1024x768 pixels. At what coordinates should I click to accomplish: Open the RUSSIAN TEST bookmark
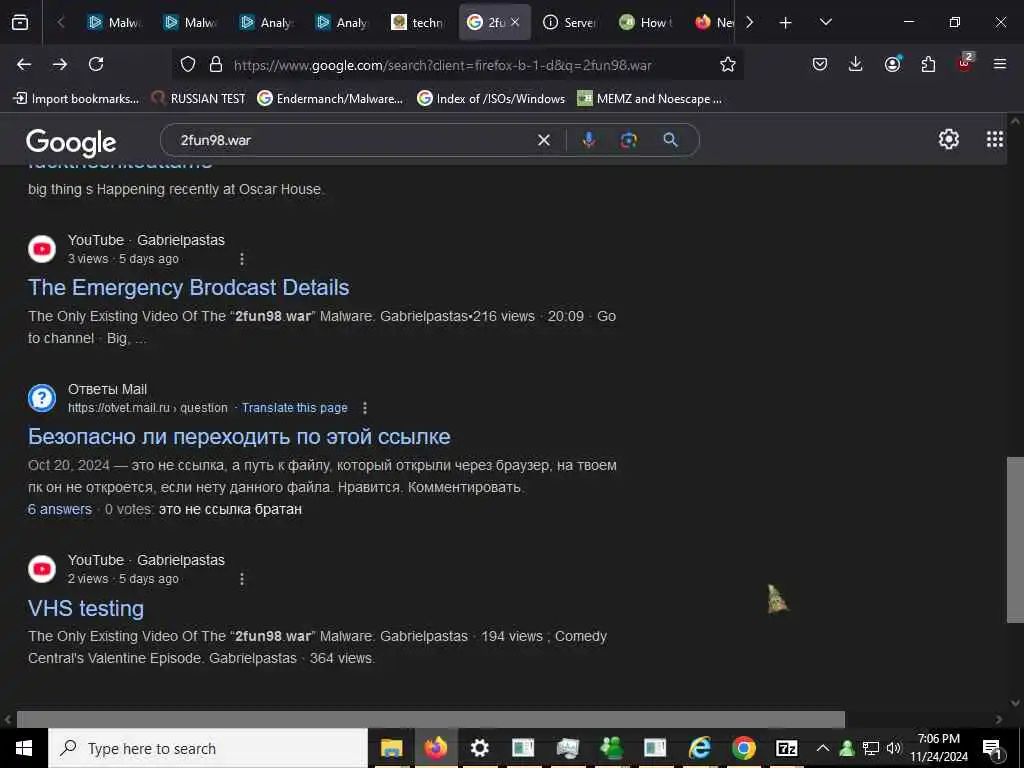pos(199,99)
